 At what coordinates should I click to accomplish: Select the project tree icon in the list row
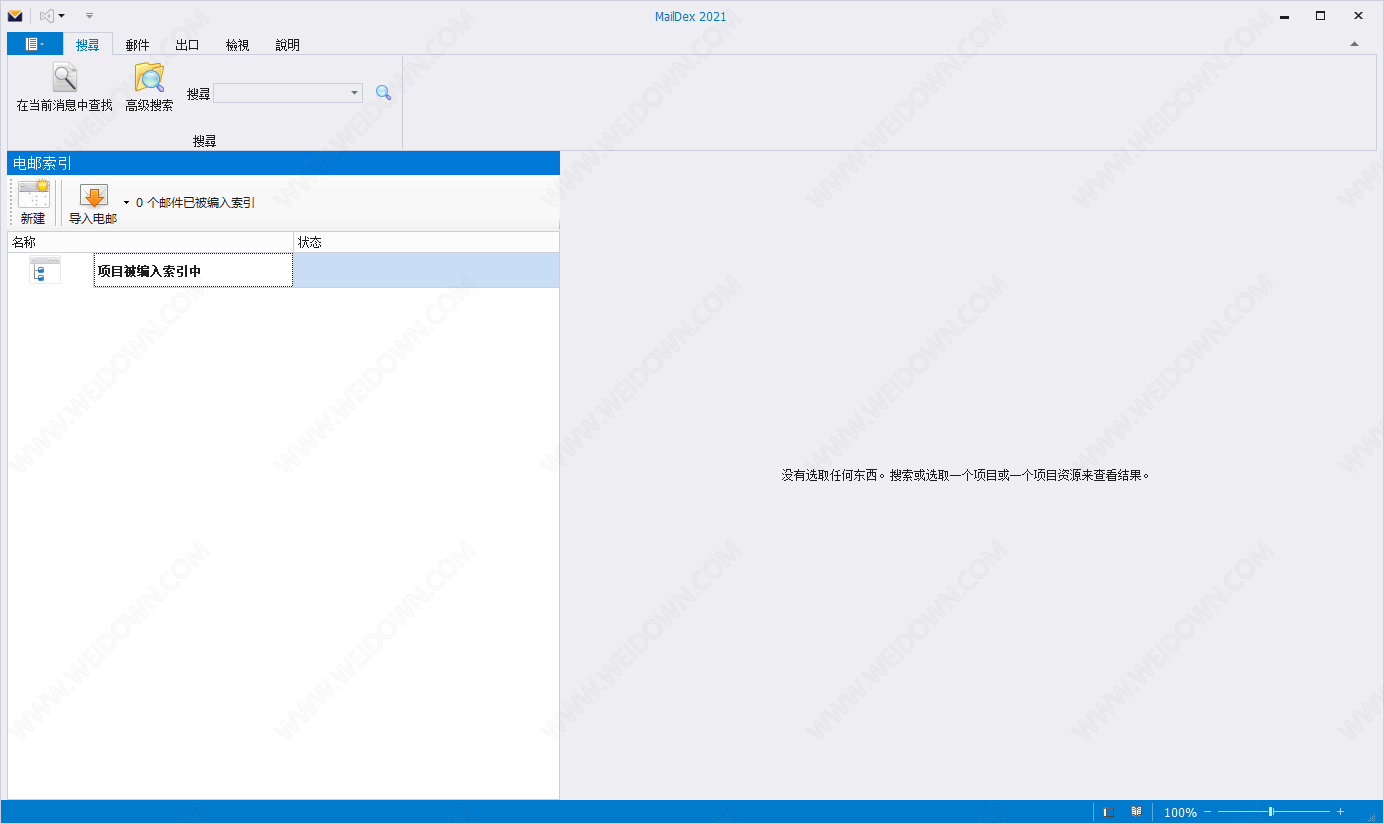pos(45,270)
